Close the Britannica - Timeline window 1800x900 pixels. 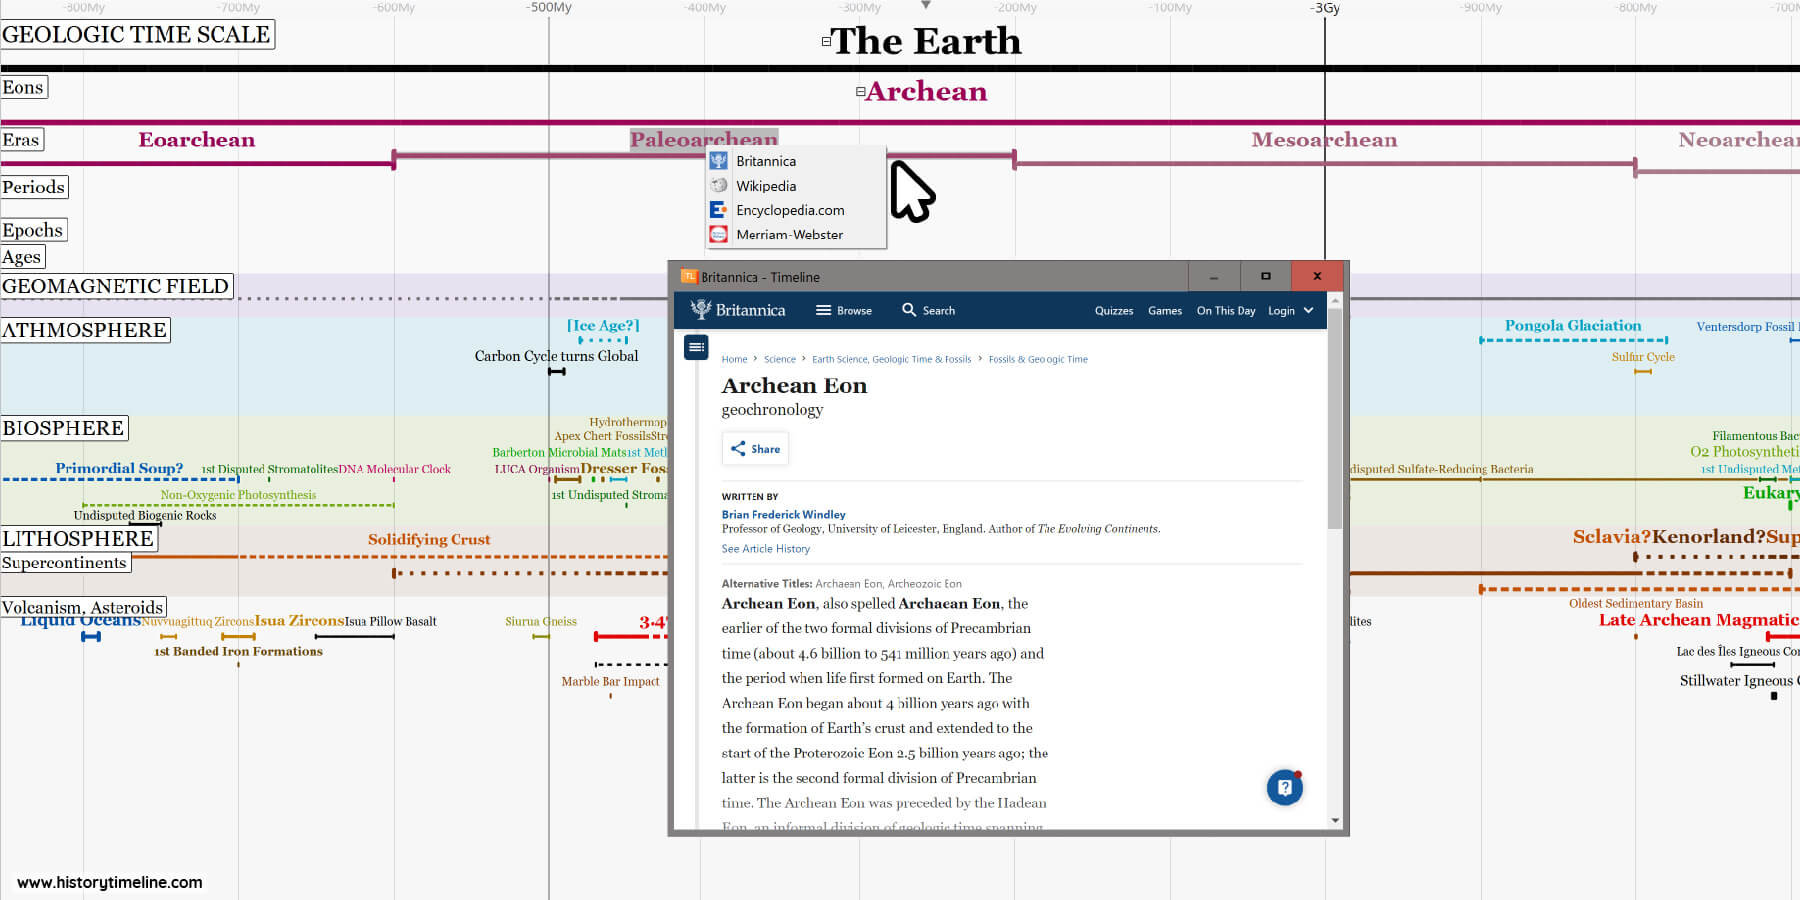[x=1318, y=276]
